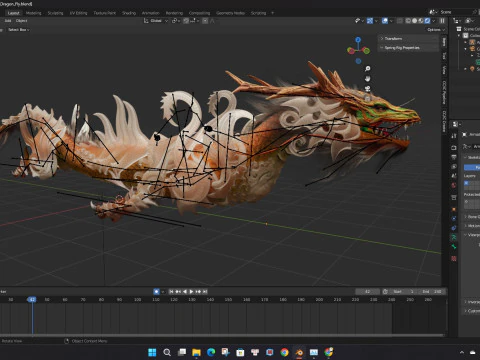Jump to the previous keyframe
Viewport: 480px width, 360px height.
(x=178, y=292)
